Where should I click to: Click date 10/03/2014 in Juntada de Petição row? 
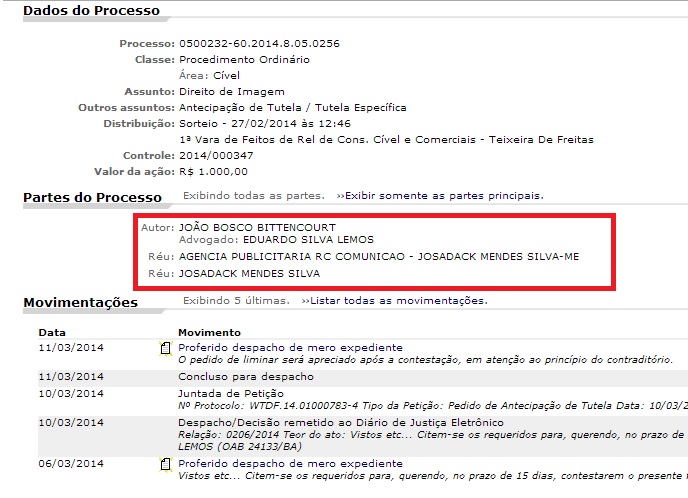[71, 394]
